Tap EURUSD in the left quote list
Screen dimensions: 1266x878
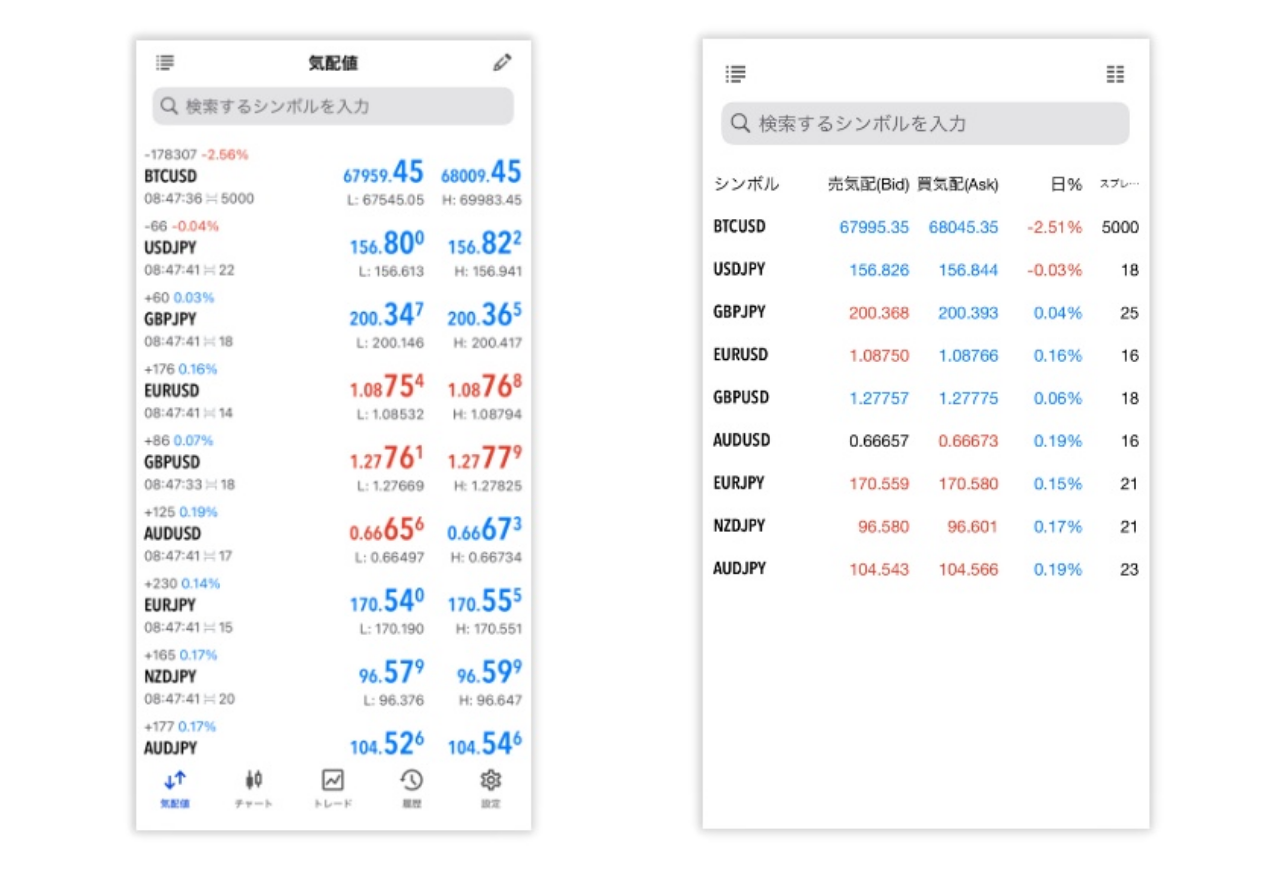[x=333, y=391]
